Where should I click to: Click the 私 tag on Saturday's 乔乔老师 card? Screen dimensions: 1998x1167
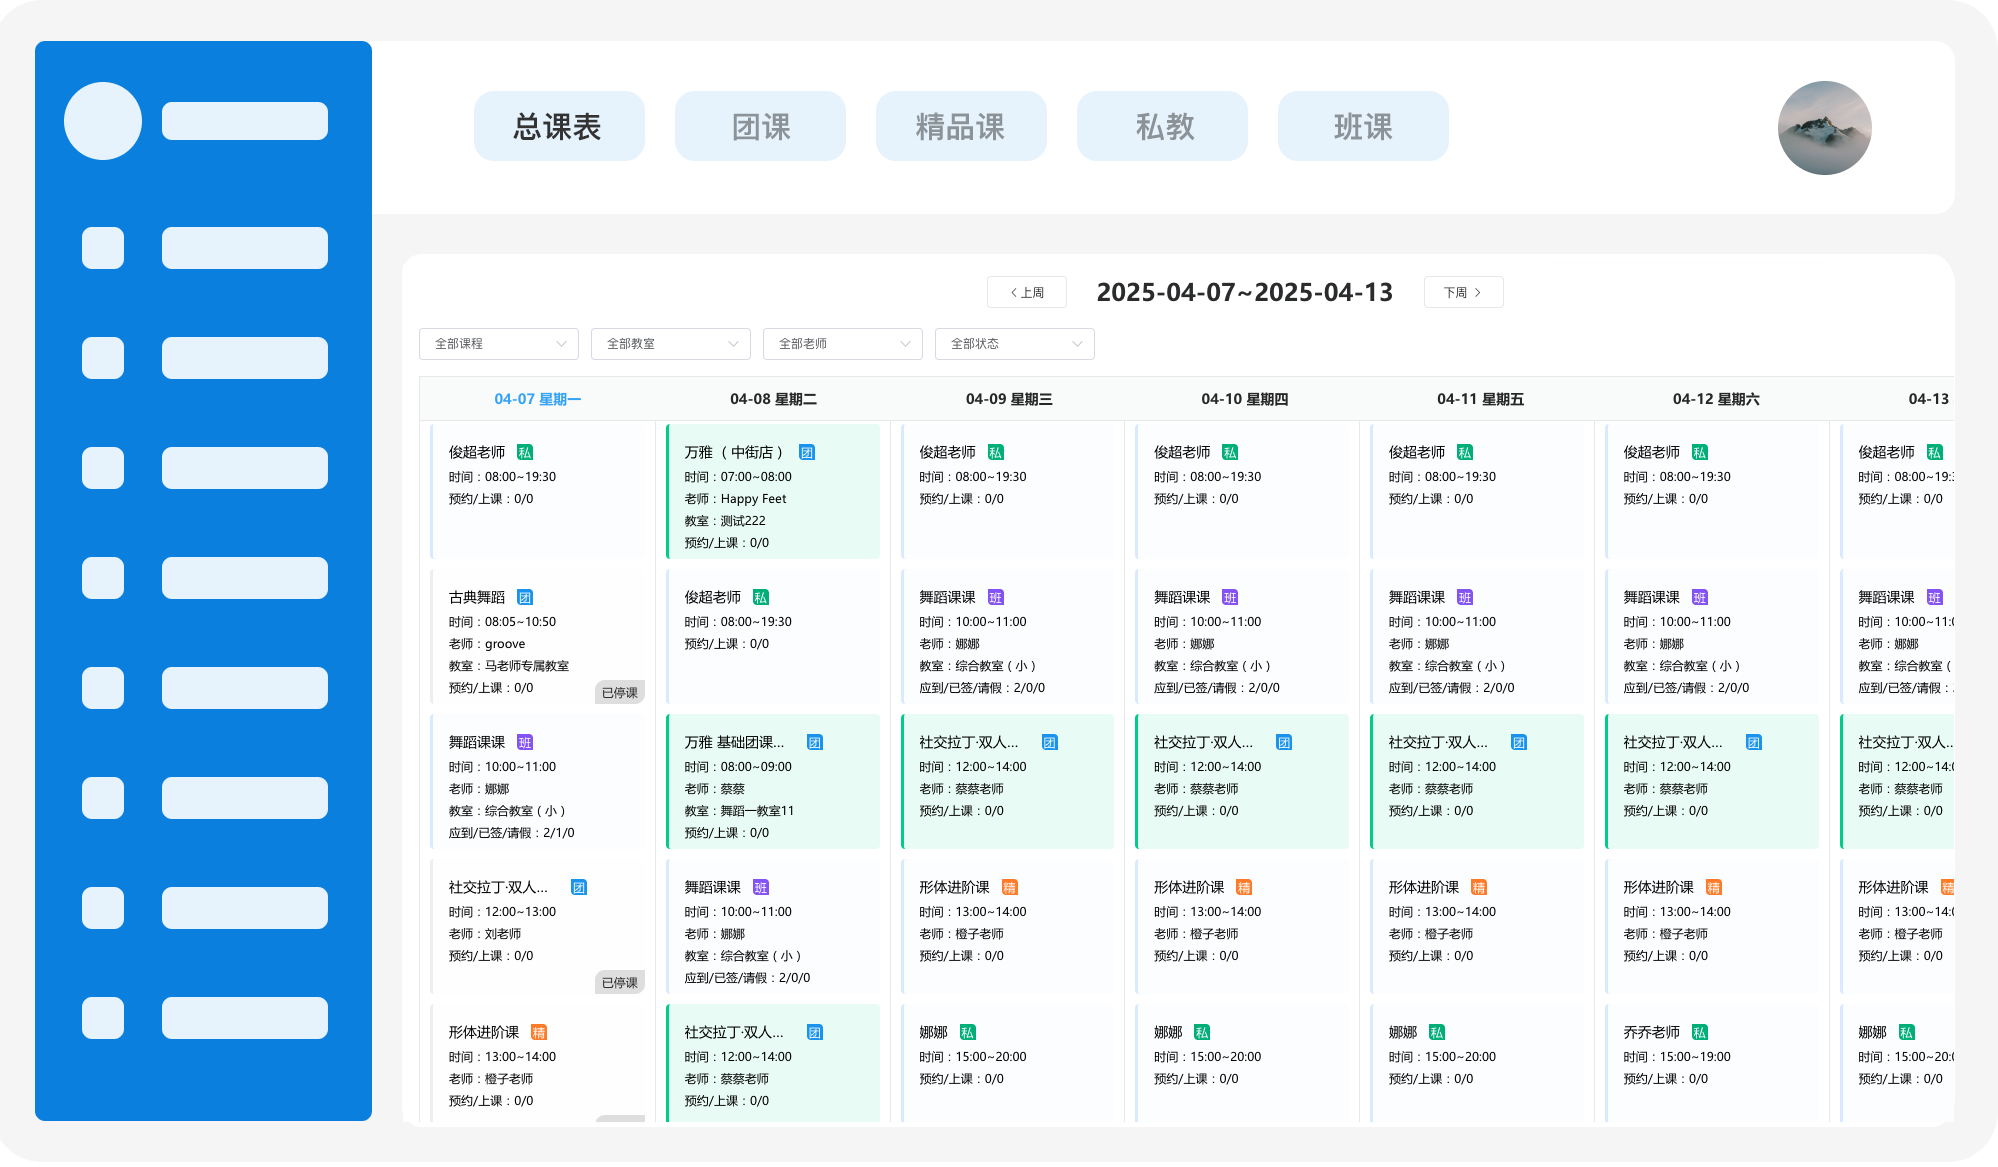1699,1033
